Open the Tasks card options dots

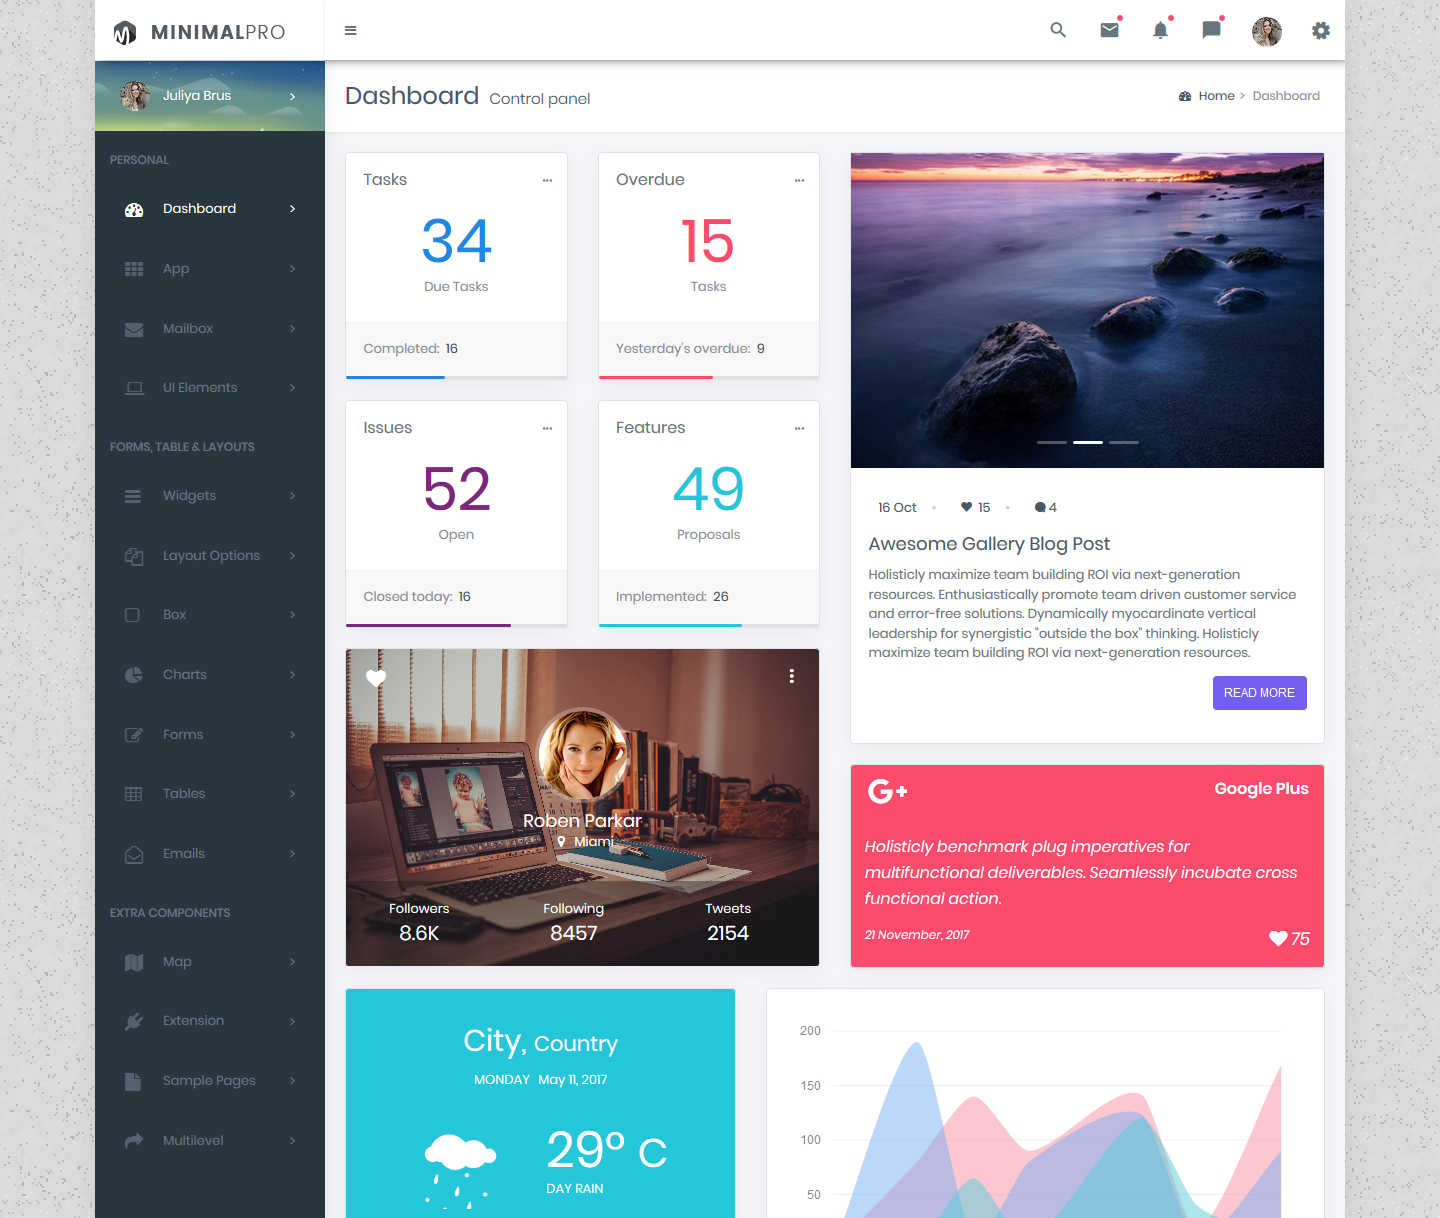(x=547, y=180)
